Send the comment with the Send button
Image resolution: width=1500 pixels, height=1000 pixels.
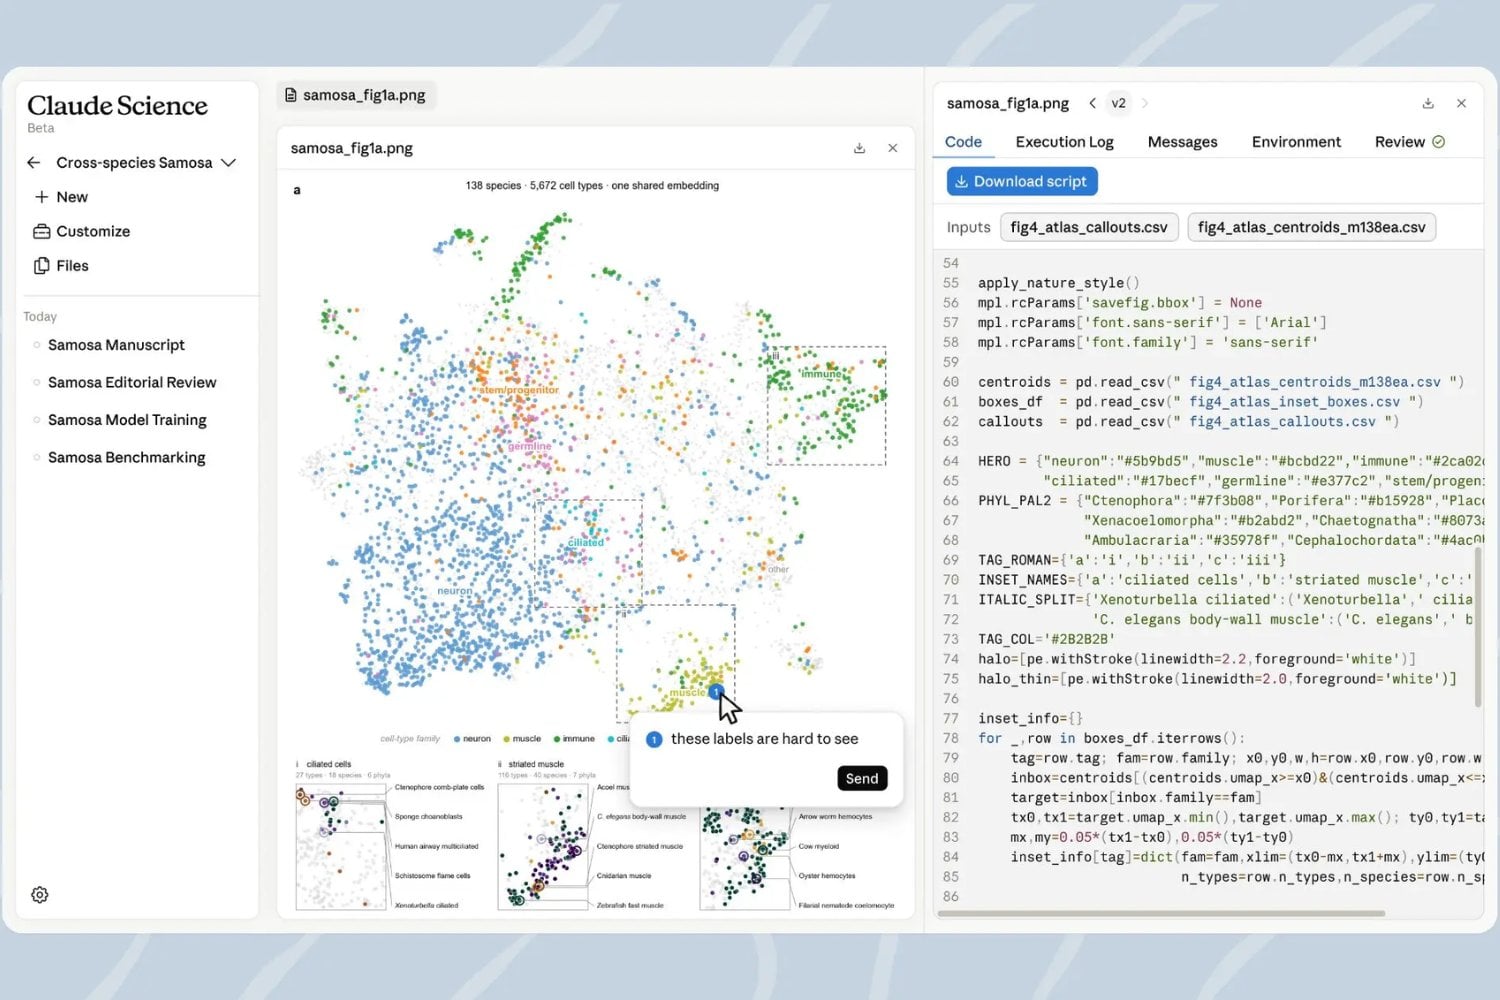pos(862,778)
